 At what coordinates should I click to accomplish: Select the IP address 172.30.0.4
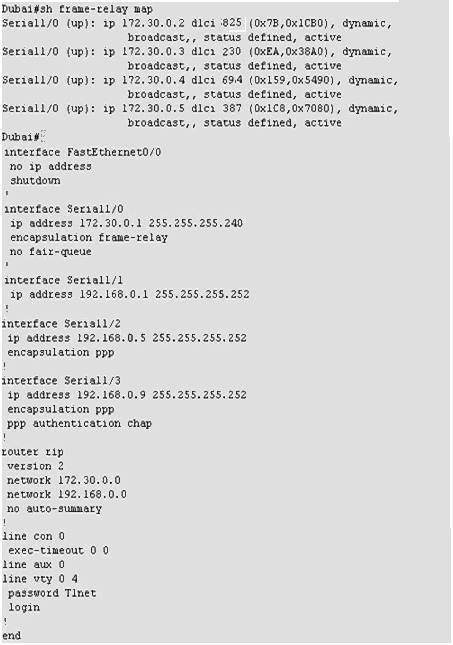pos(153,80)
